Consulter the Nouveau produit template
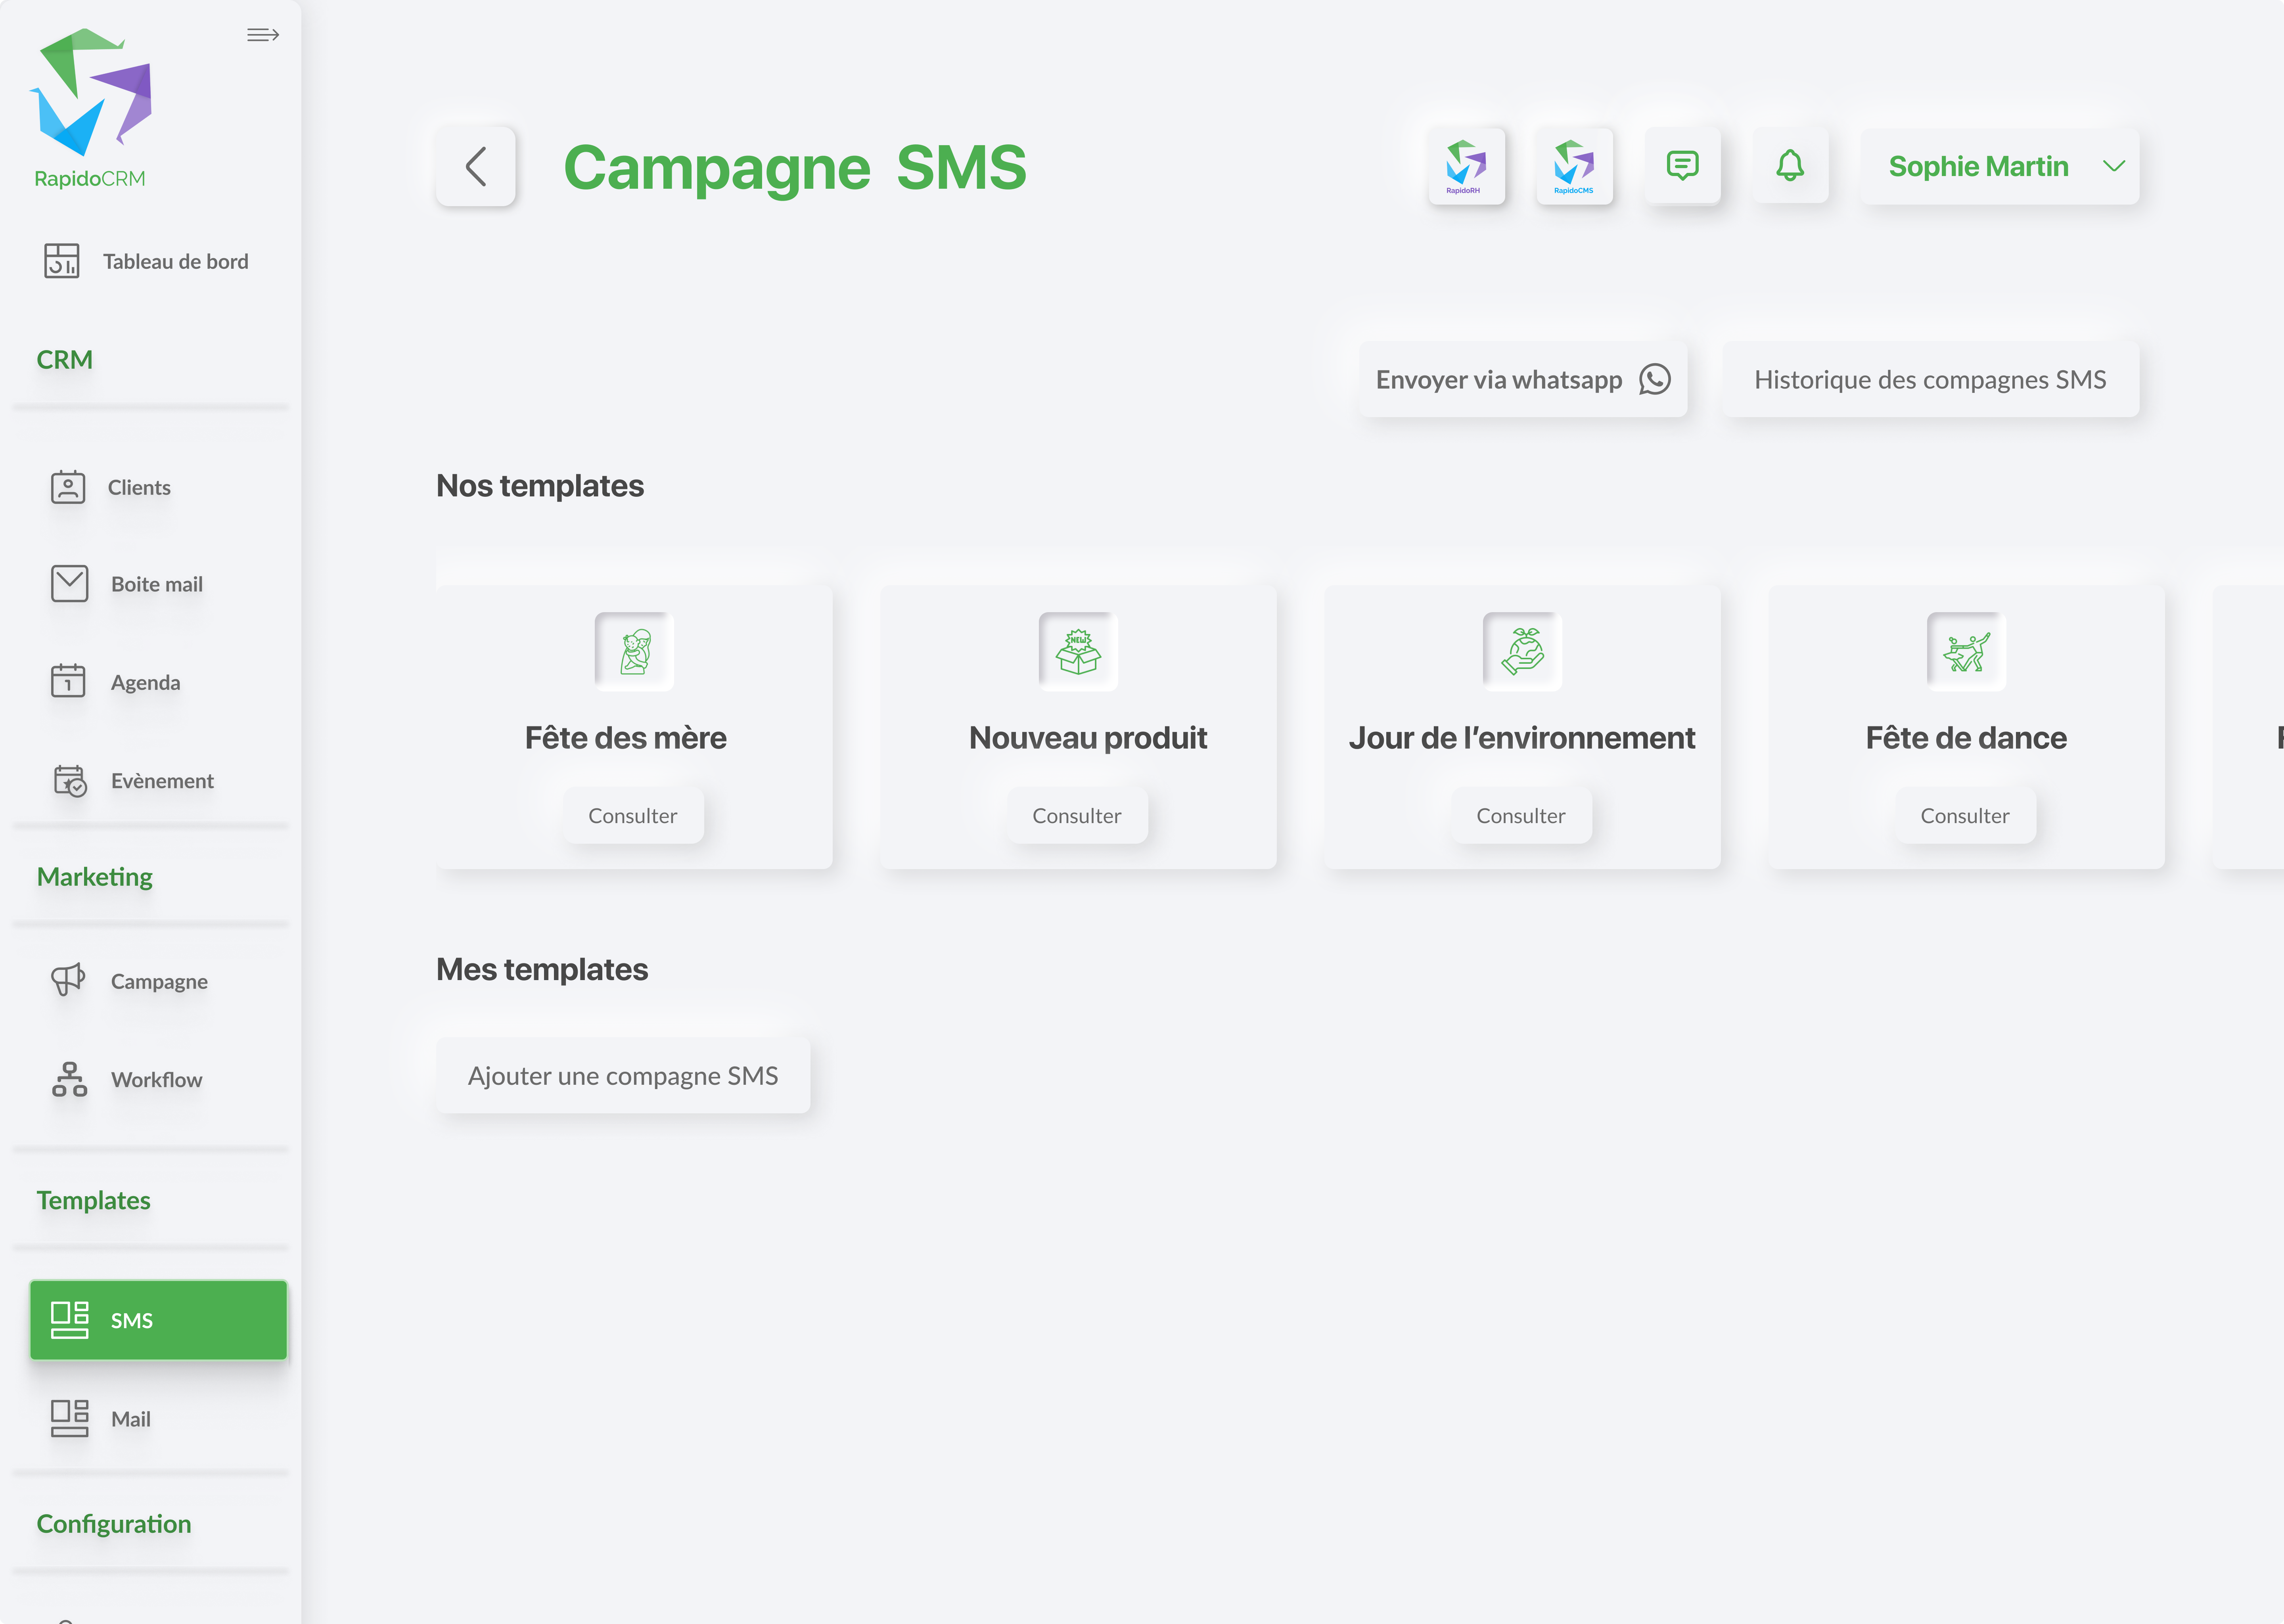This screenshot has width=2284, height=1624. tap(1077, 815)
